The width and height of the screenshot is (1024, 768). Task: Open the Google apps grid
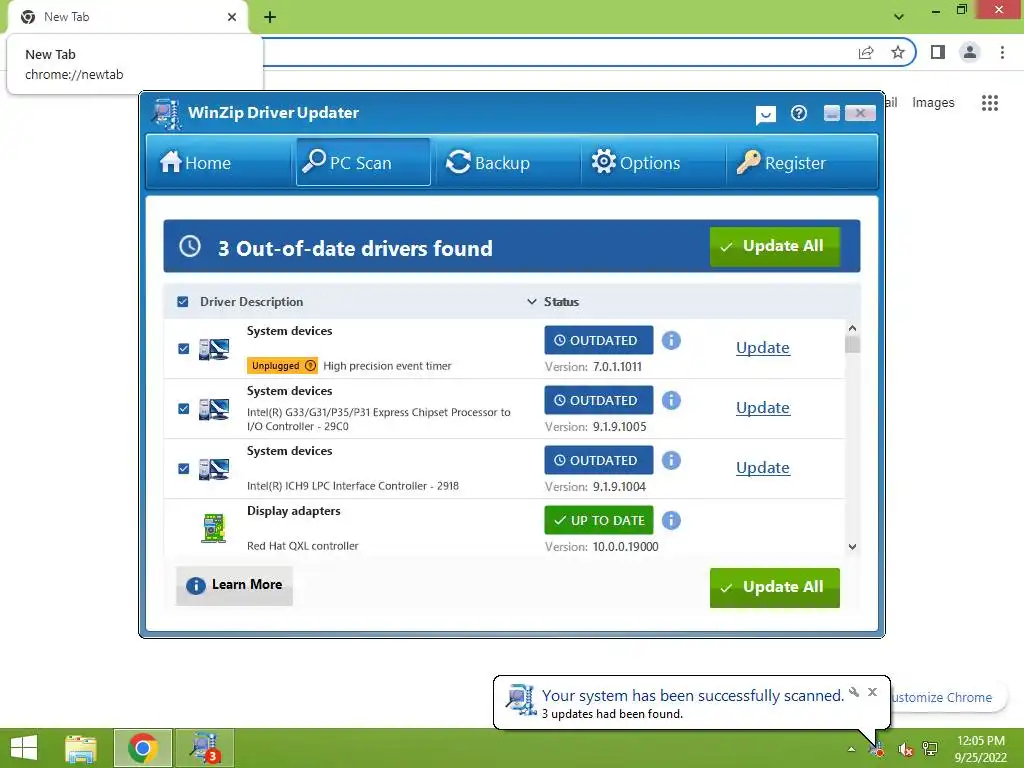990,103
